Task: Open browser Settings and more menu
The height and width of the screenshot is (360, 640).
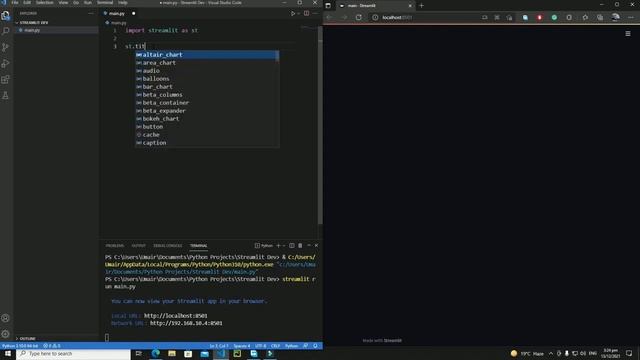Action: [631, 18]
